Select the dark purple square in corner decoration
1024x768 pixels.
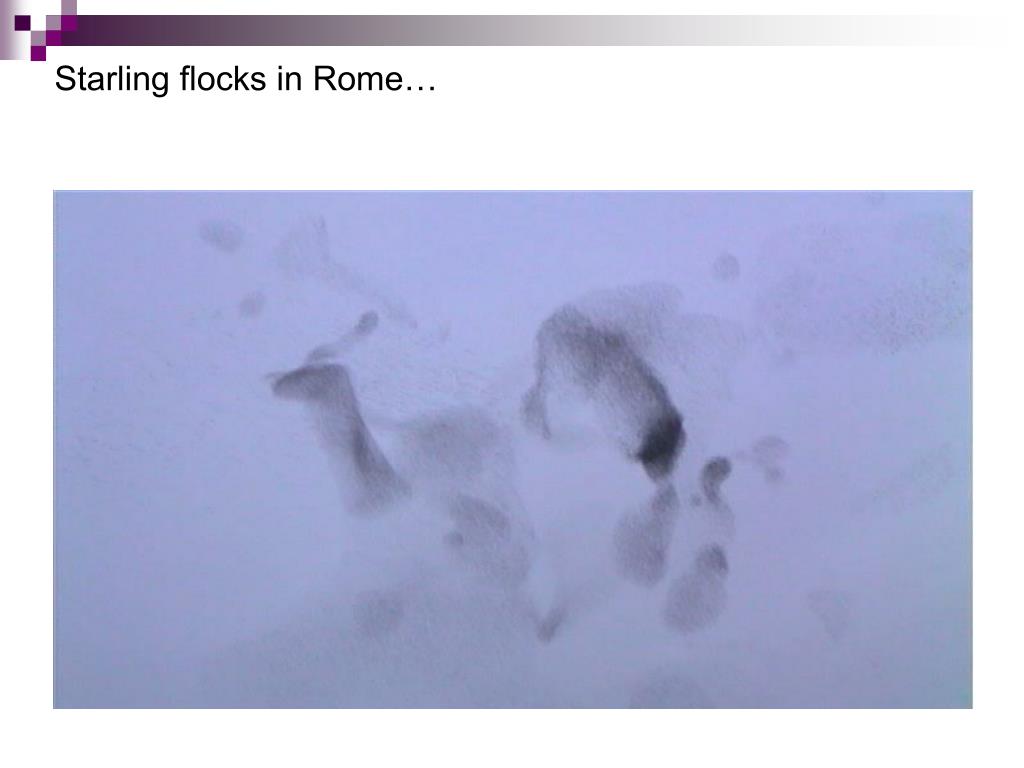click(x=22, y=23)
